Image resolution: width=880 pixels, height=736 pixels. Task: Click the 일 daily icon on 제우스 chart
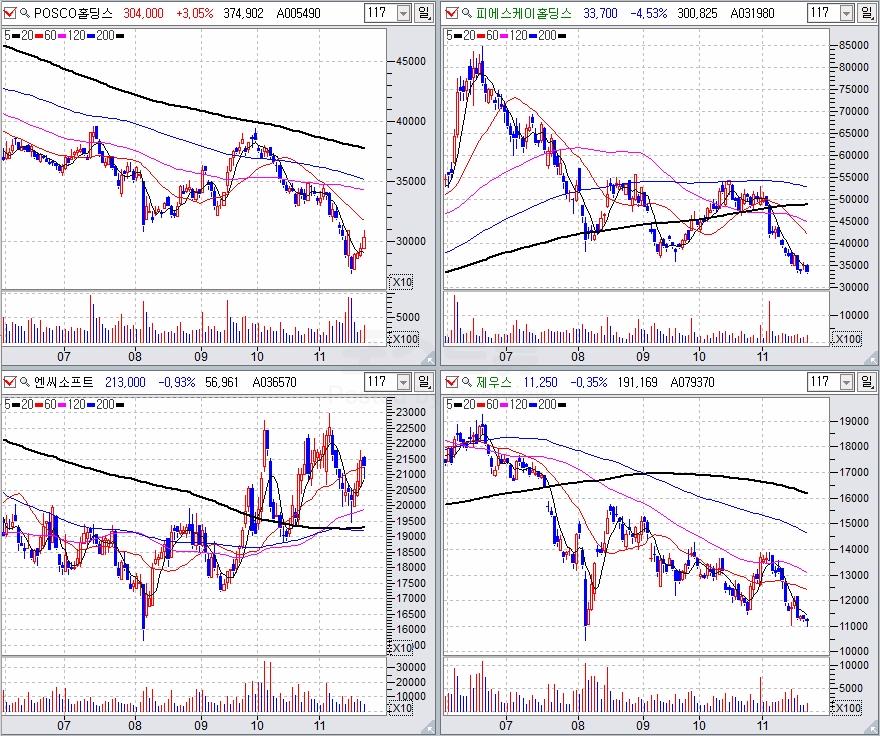coord(866,381)
